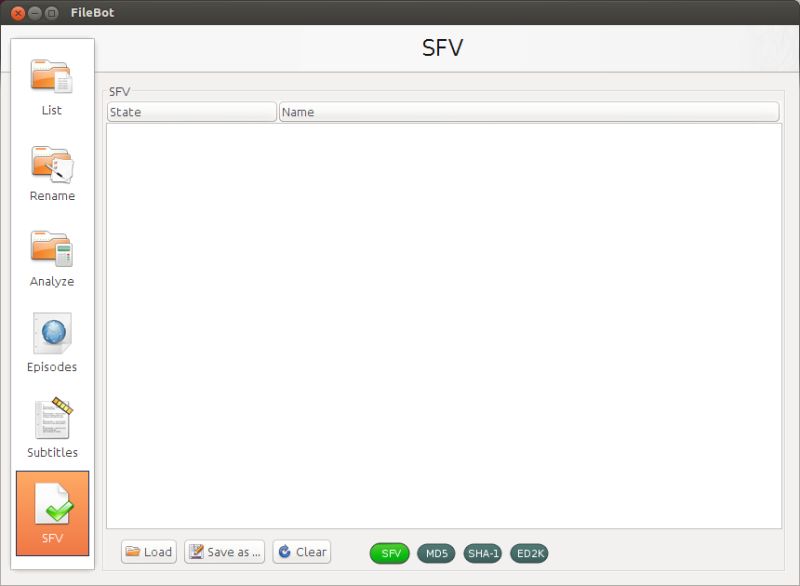Keep SFV selected as hash type

(x=390, y=551)
